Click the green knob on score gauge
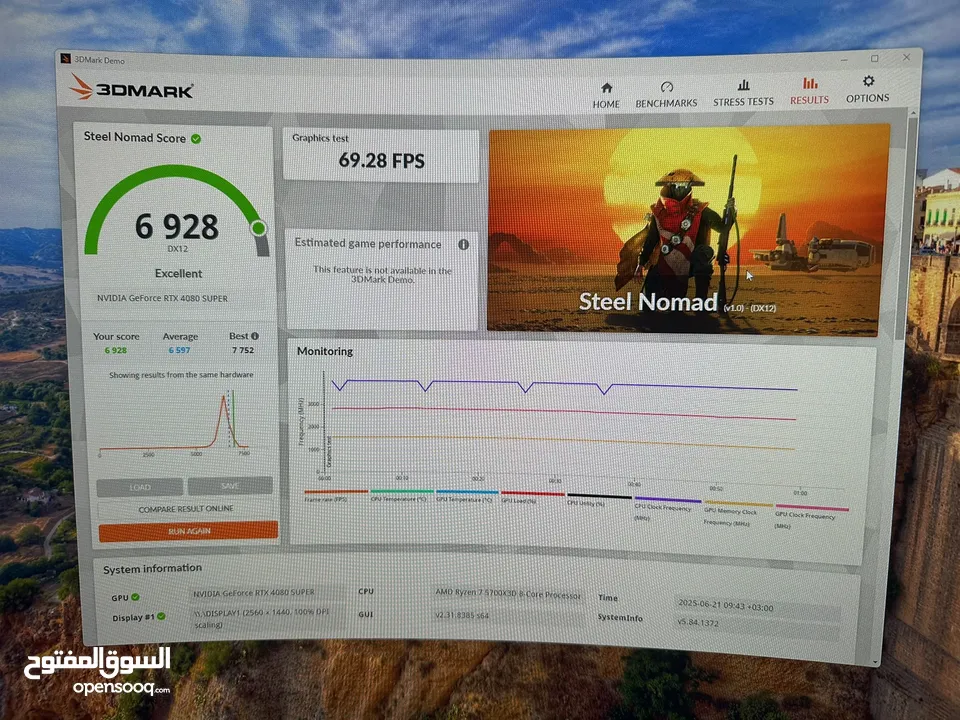Viewport: 960px width, 720px height. coord(258,228)
